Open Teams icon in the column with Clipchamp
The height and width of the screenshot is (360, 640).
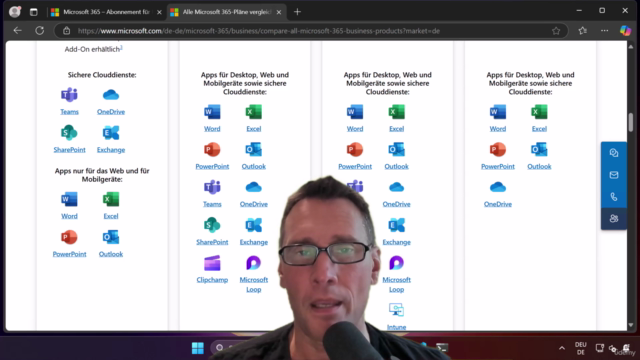[x=212, y=187]
